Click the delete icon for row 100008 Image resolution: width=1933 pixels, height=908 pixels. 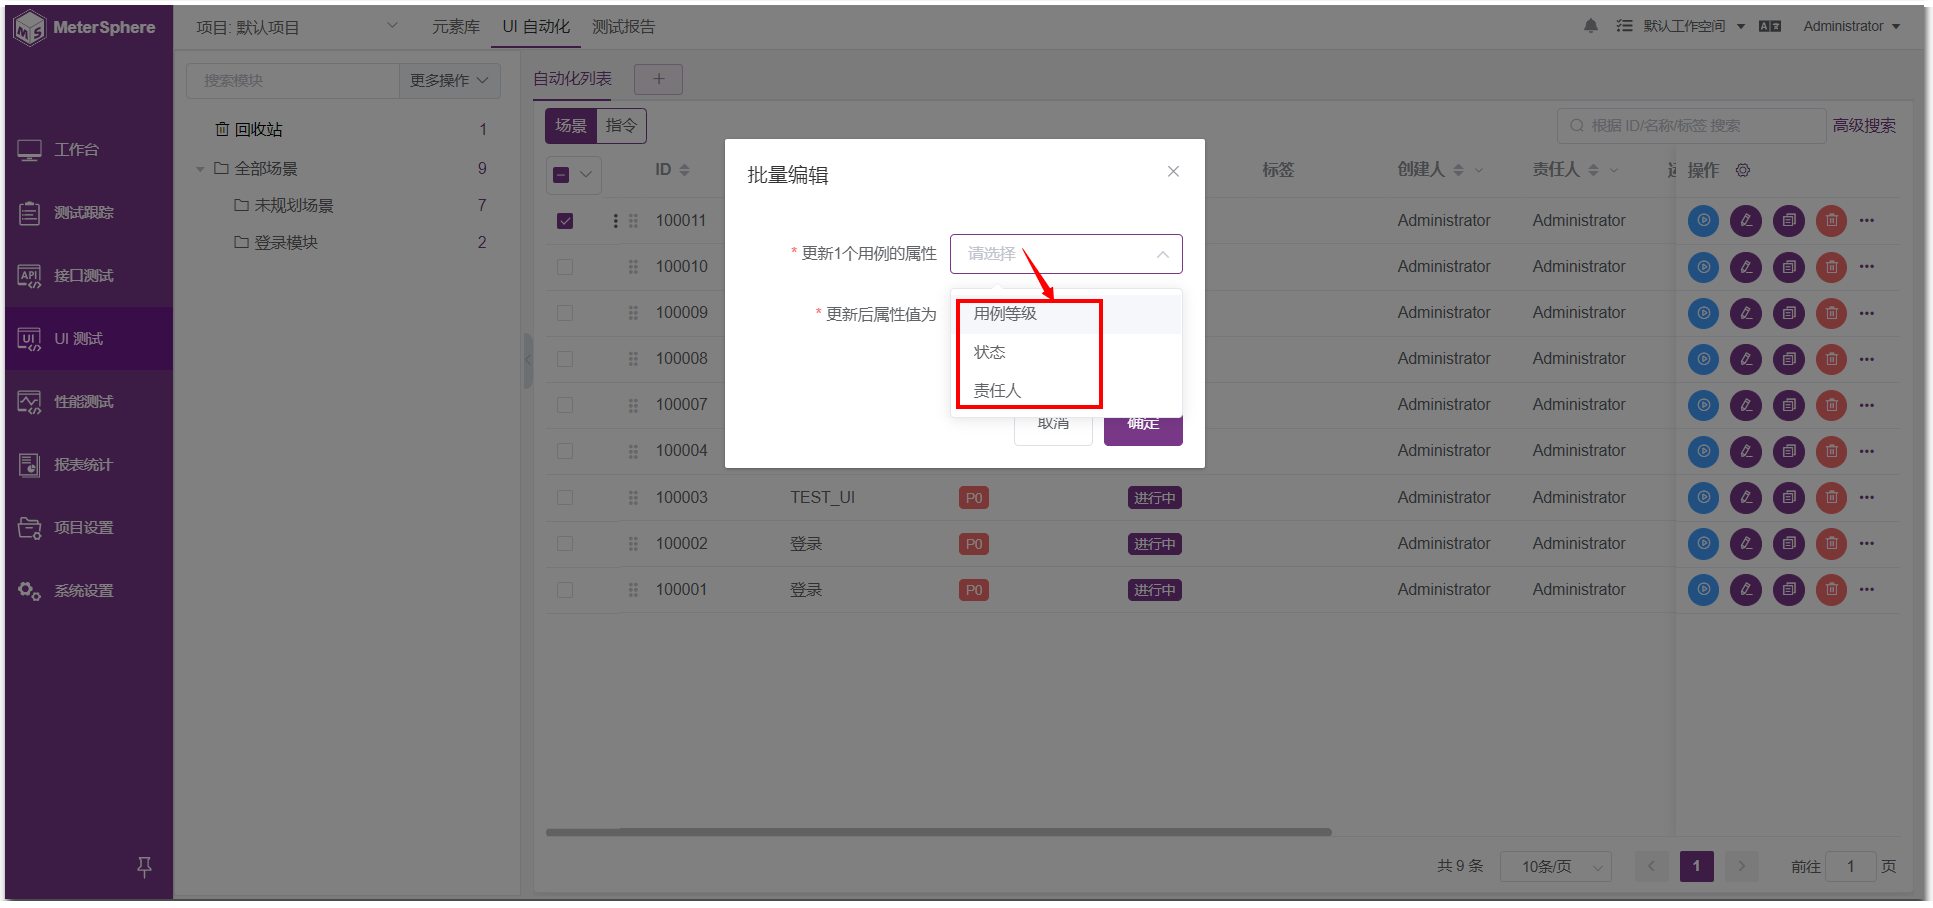[x=1831, y=359]
